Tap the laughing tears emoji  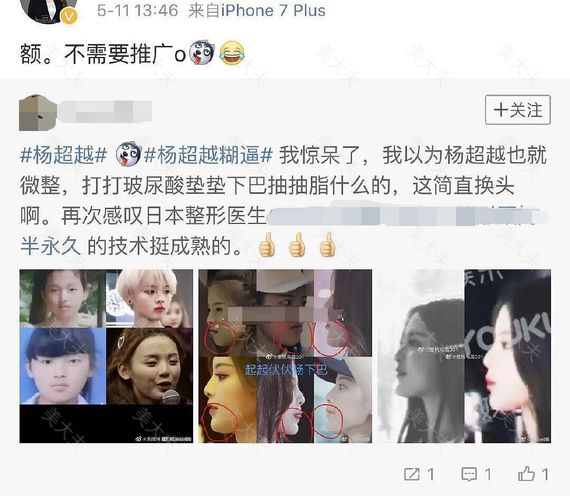[x=232, y=53]
